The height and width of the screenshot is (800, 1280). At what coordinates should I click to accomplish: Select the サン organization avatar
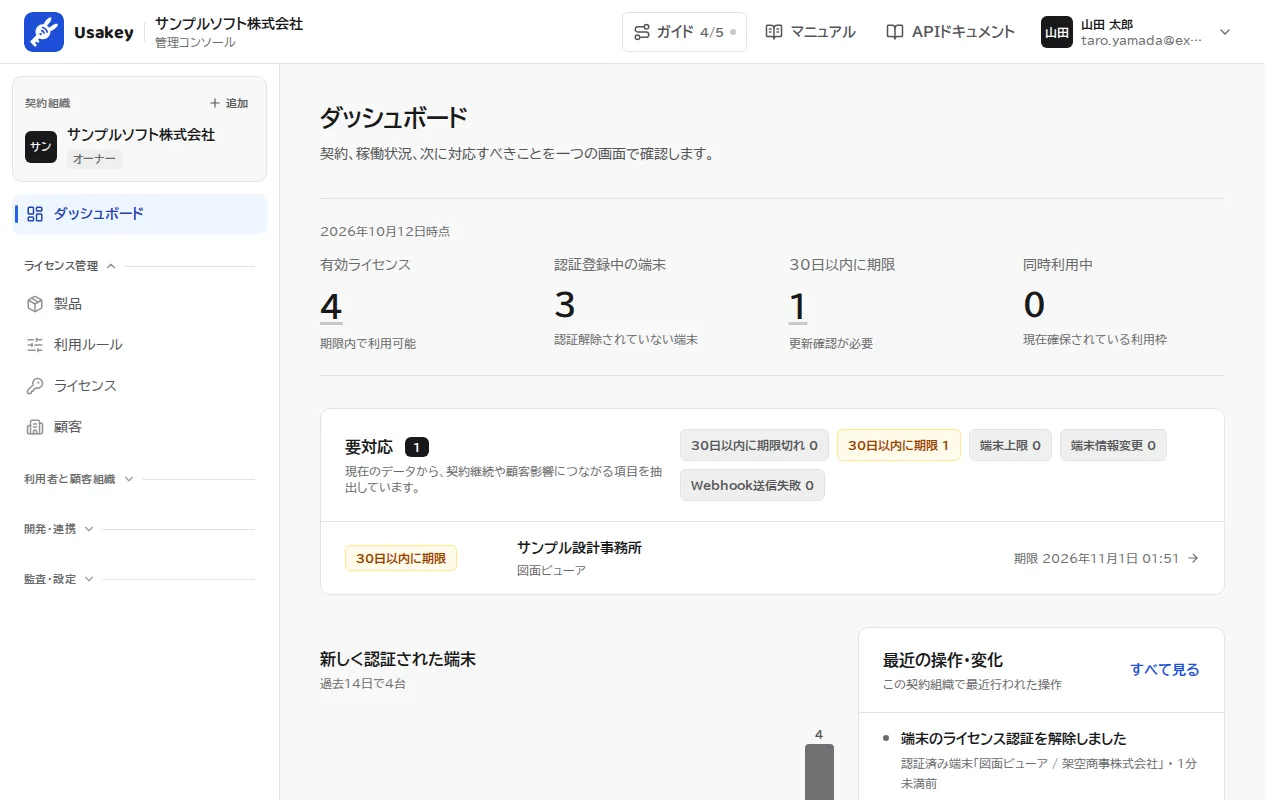[x=41, y=146]
